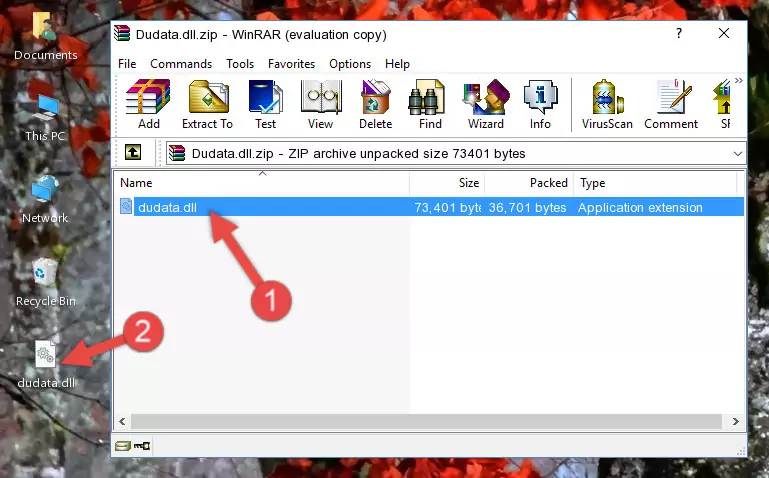Open the Favorites menu
This screenshot has width=769, height=478.
click(291, 64)
